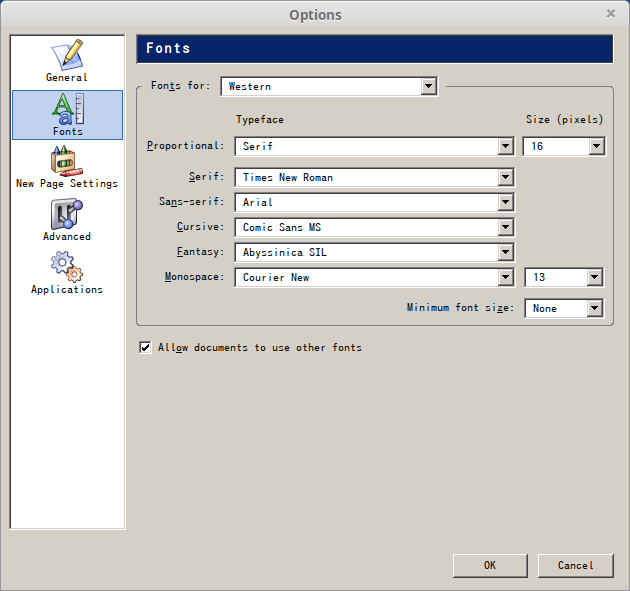Click the New Page Settings label

coord(67,184)
